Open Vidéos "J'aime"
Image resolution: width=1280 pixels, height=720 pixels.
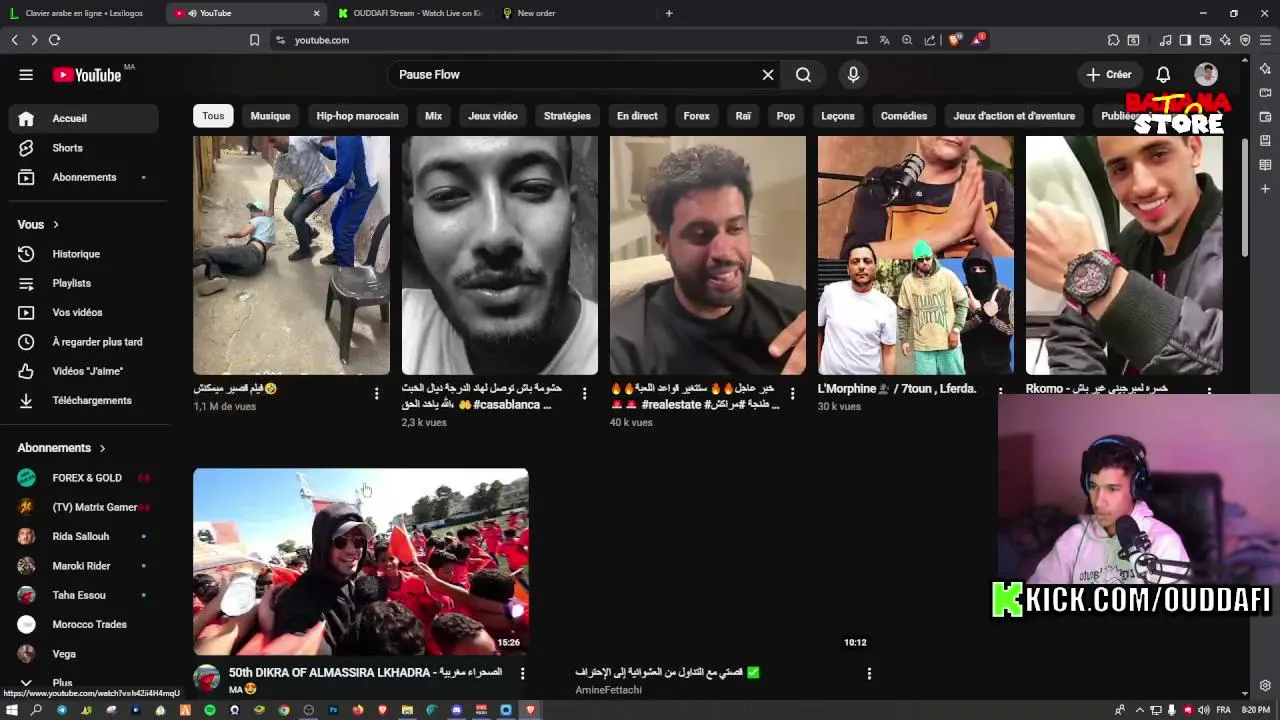pyautogui.click(x=84, y=371)
